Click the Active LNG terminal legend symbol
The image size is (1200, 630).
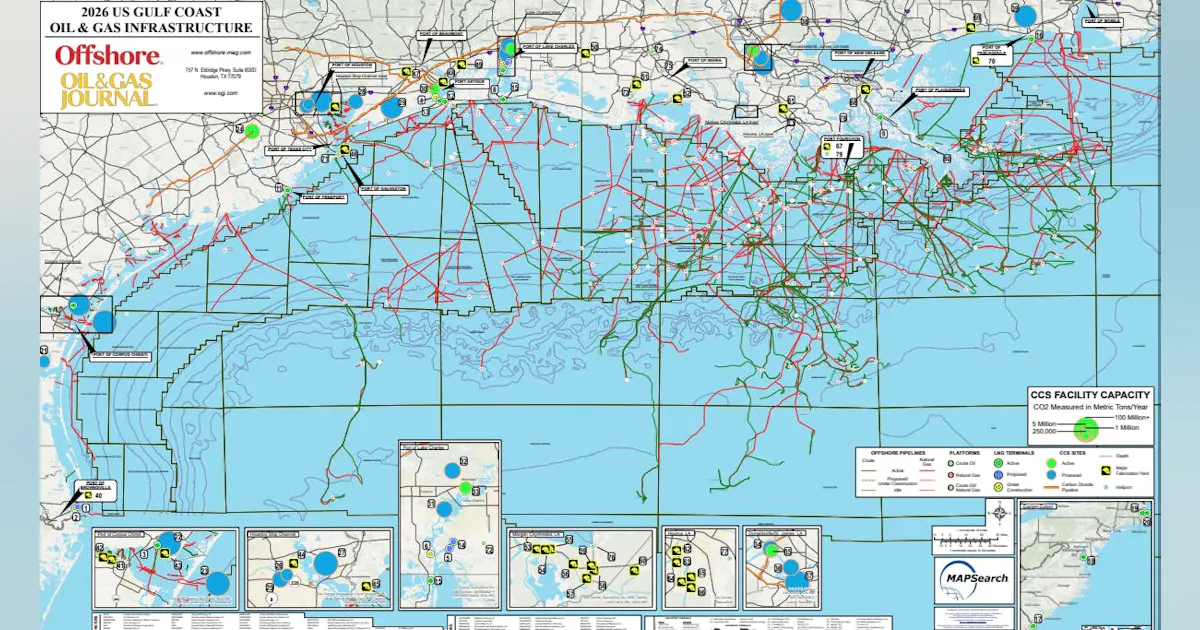click(x=997, y=463)
